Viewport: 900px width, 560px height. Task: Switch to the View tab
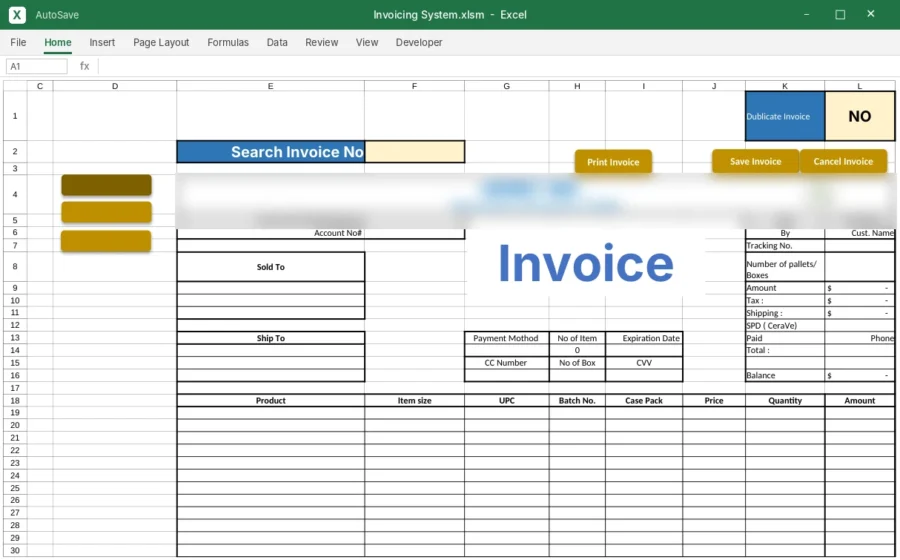click(x=367, y=42)
